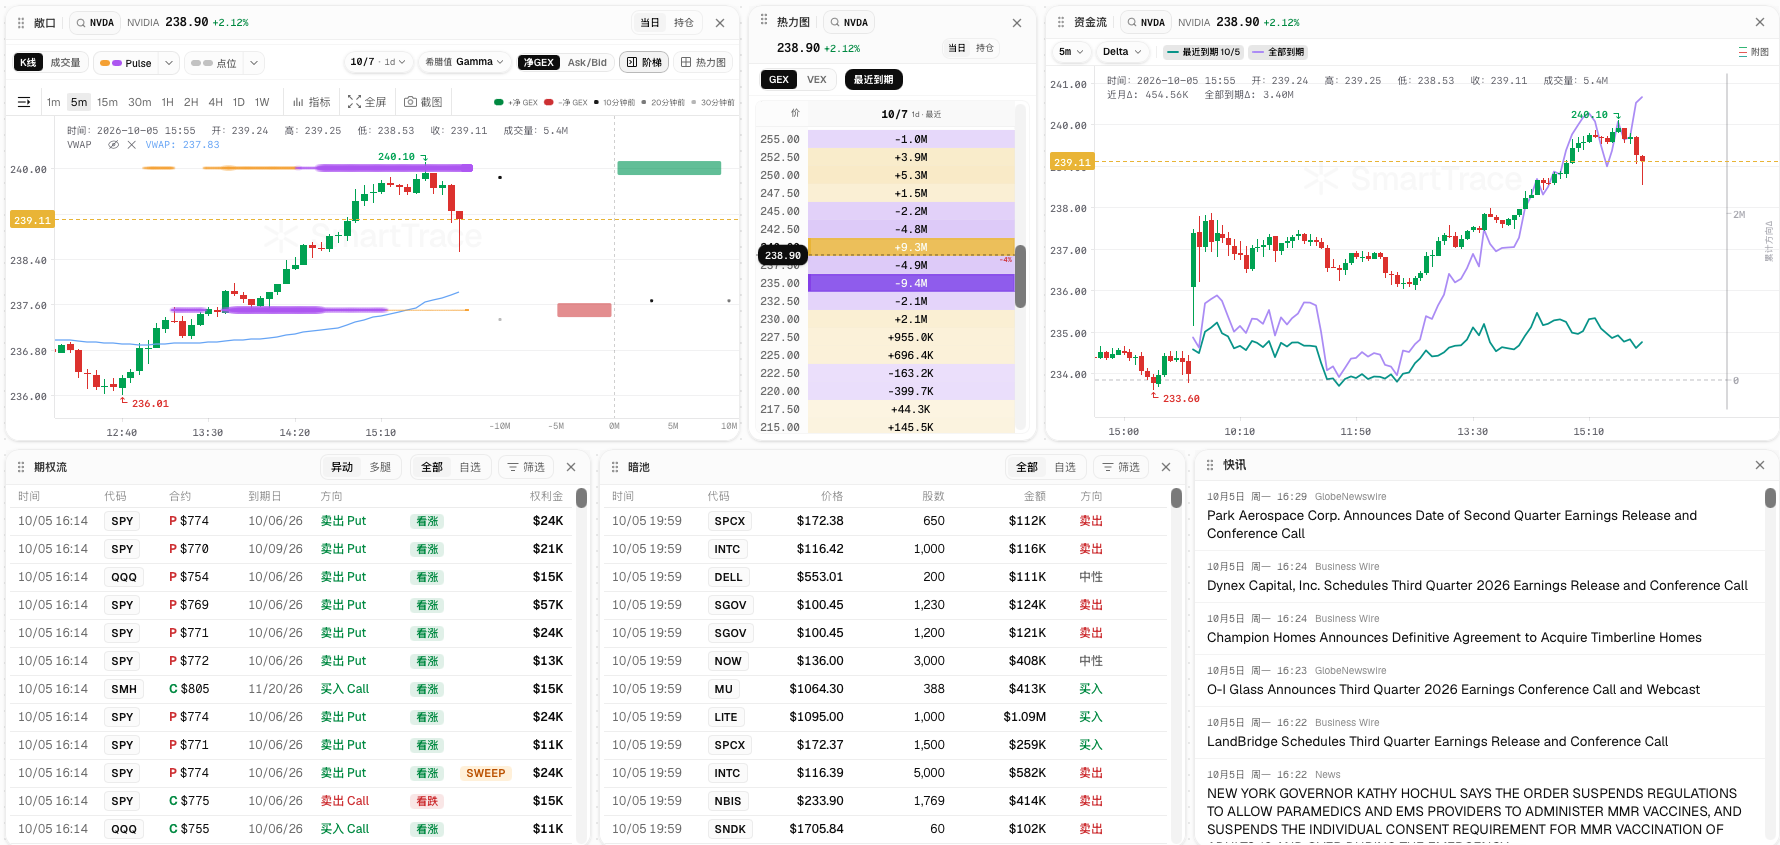Toggle 最近到期 in the heatmap panel

(x=873, y=80)
